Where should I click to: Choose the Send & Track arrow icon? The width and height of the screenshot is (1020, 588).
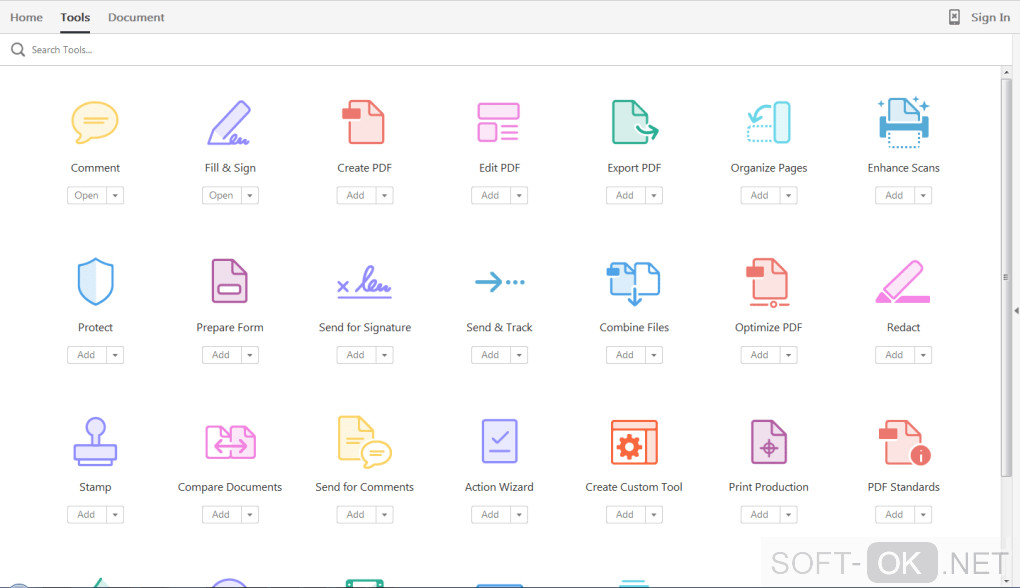(x=500, y=282)
